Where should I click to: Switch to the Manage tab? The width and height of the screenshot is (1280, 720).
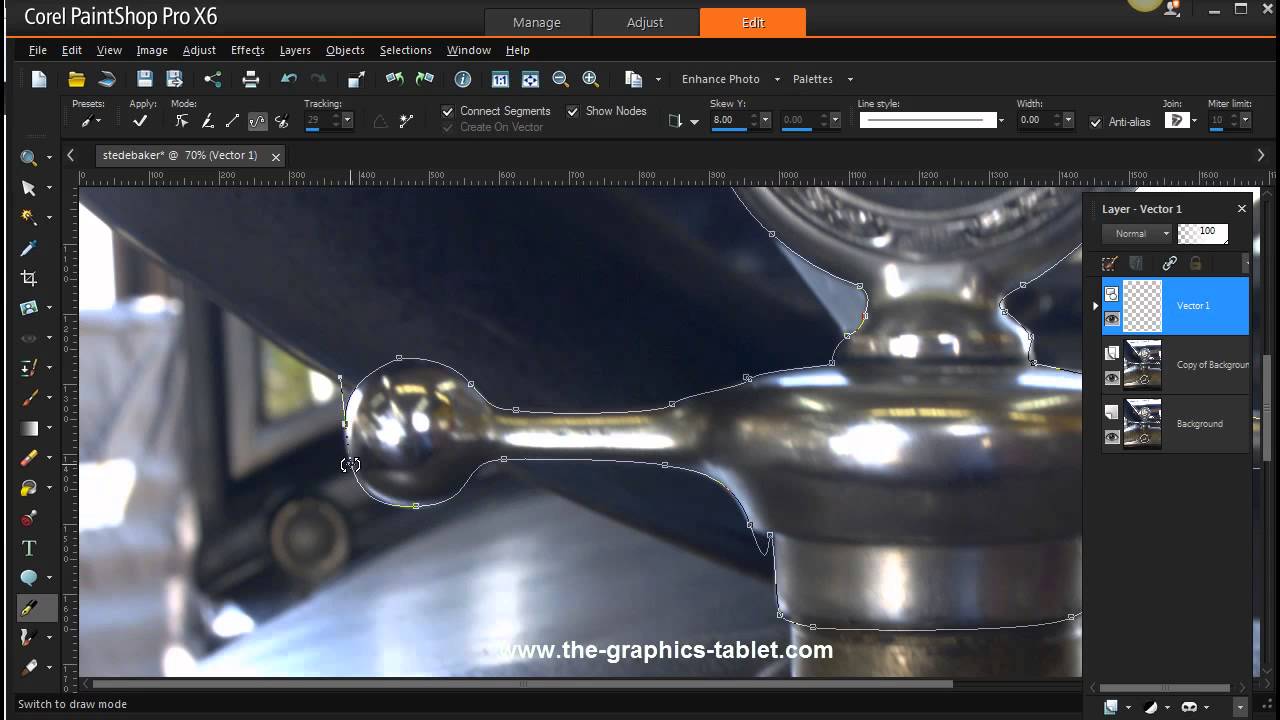[537, 22]
